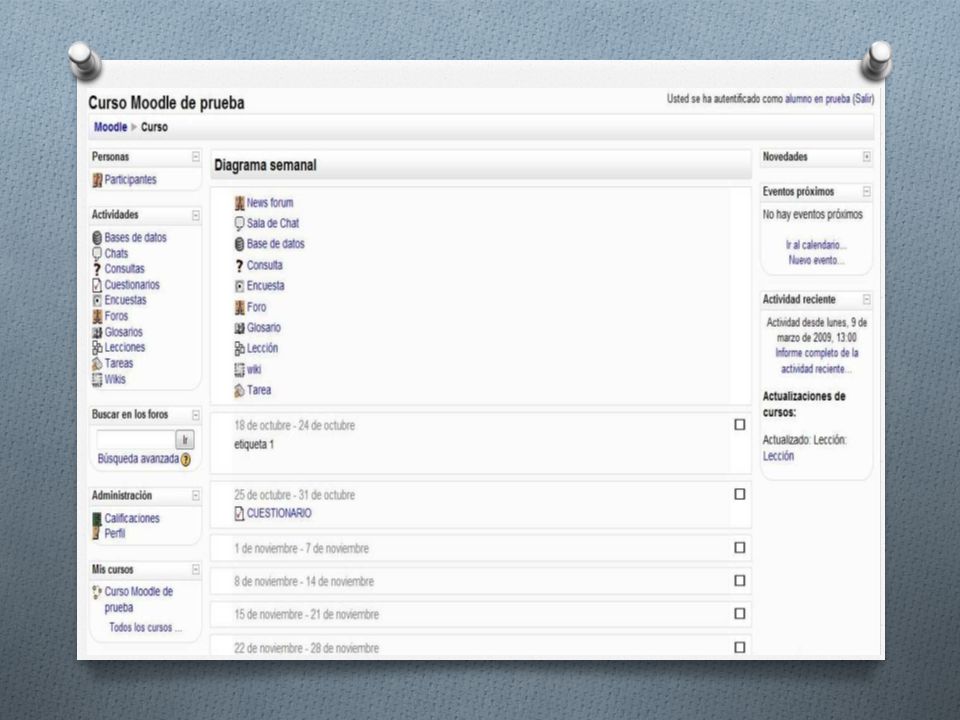The height and width of the screenshot is (720, 960).
Task: Click the News forum icon
Action: click(239, 203)
